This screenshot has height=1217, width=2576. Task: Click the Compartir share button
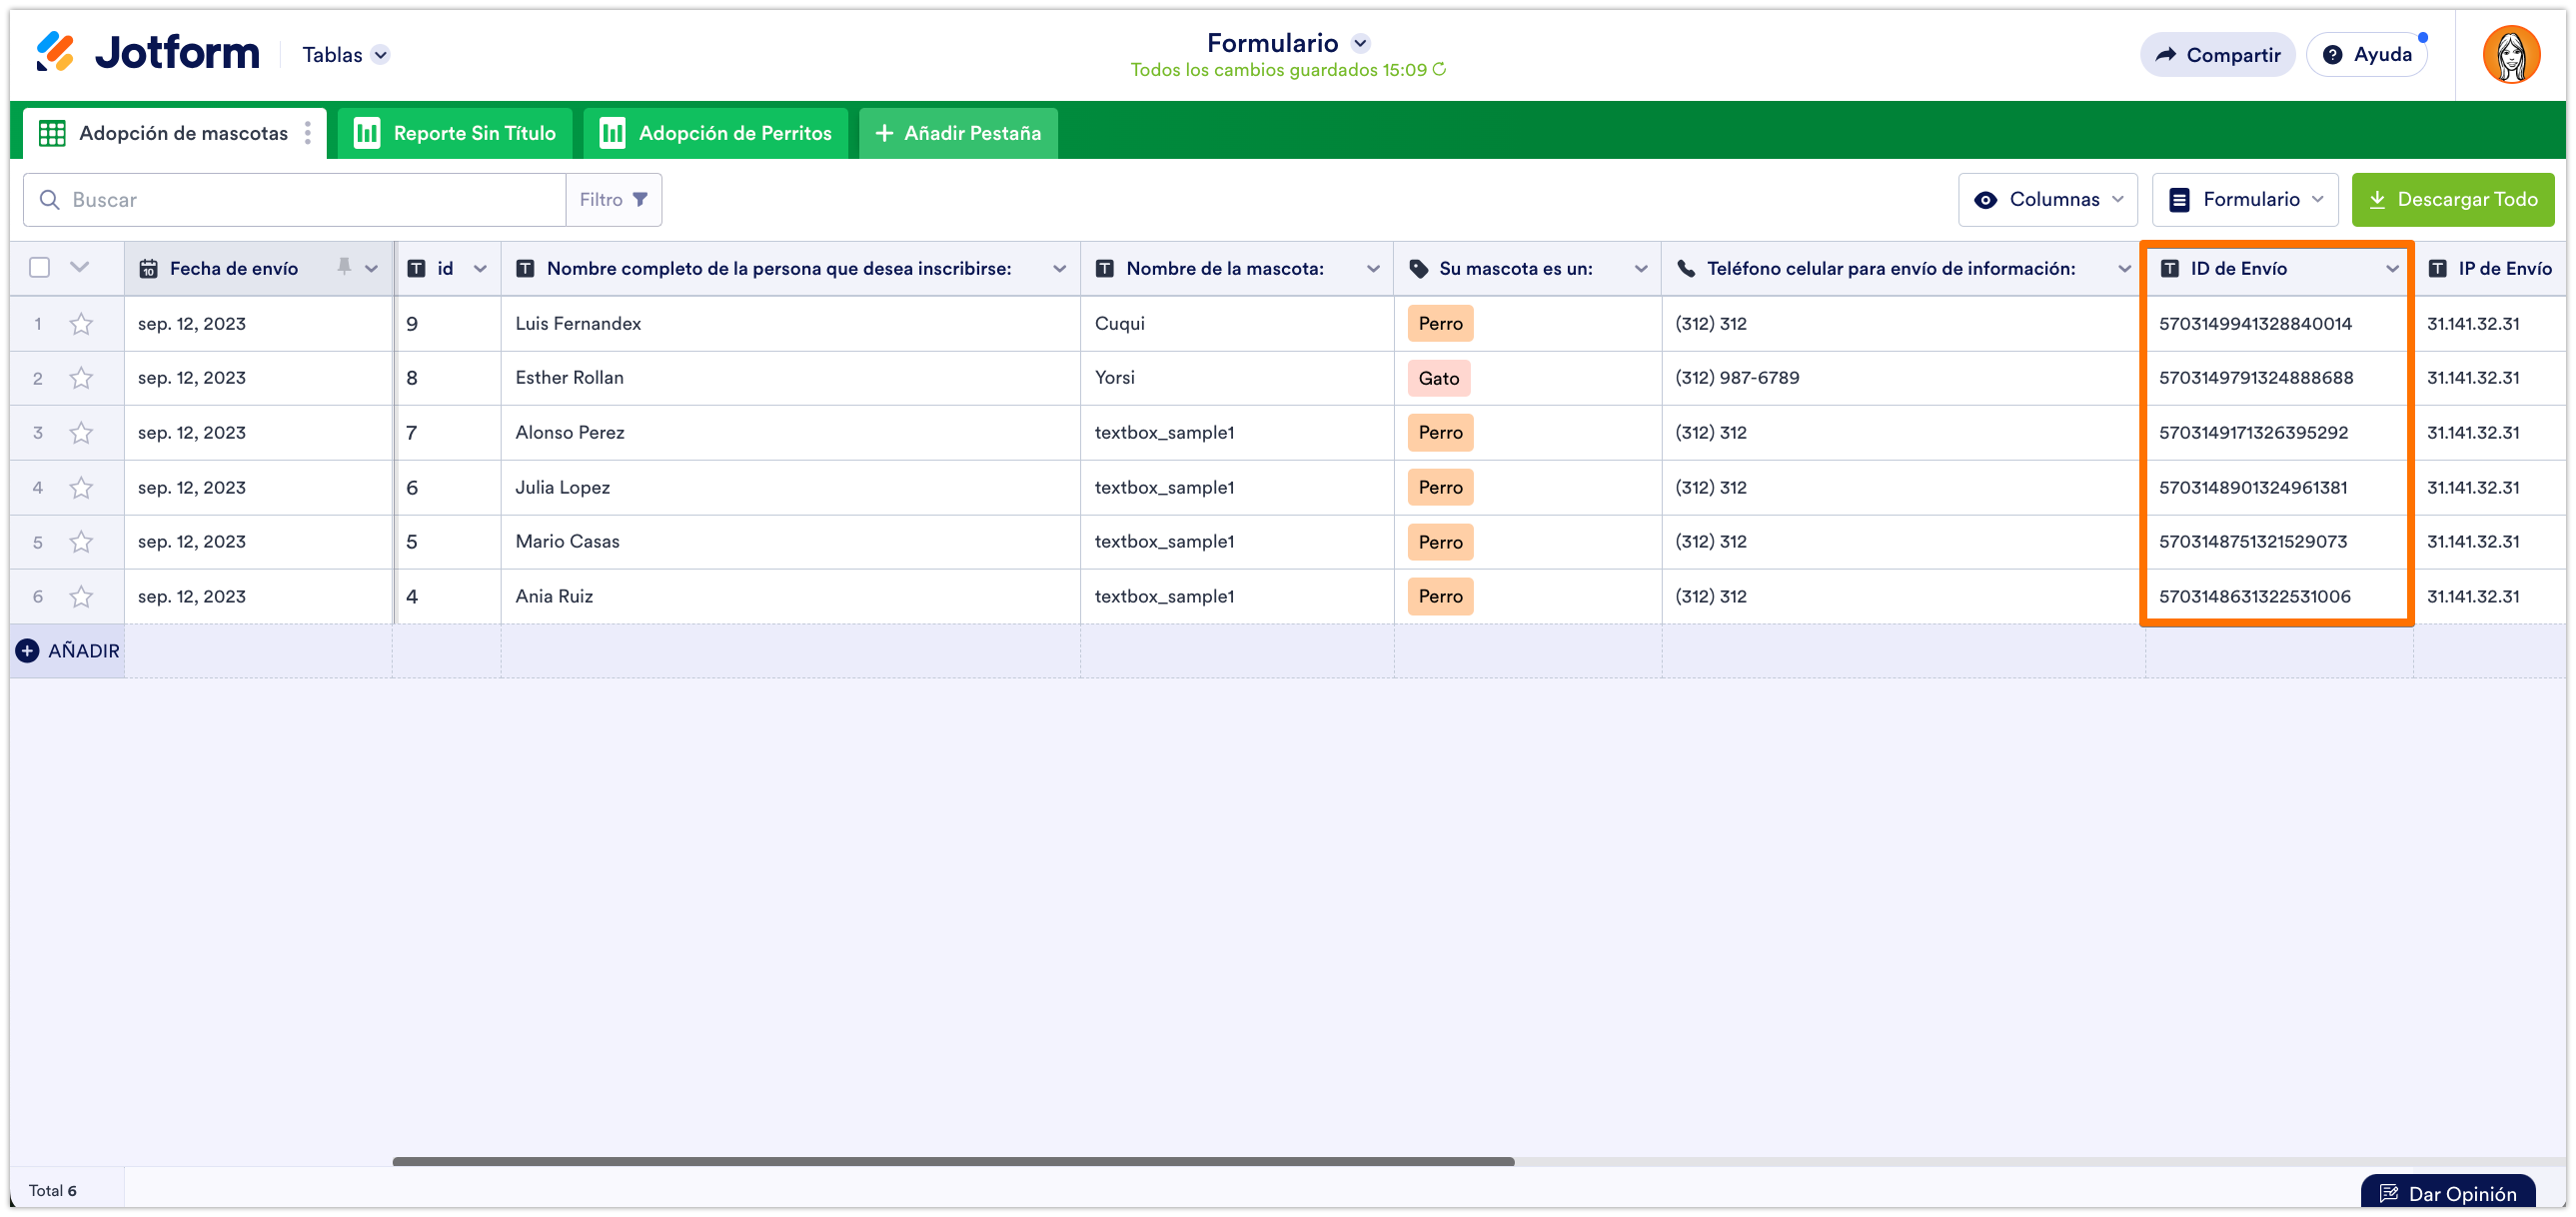click(x=2217, y=55)
